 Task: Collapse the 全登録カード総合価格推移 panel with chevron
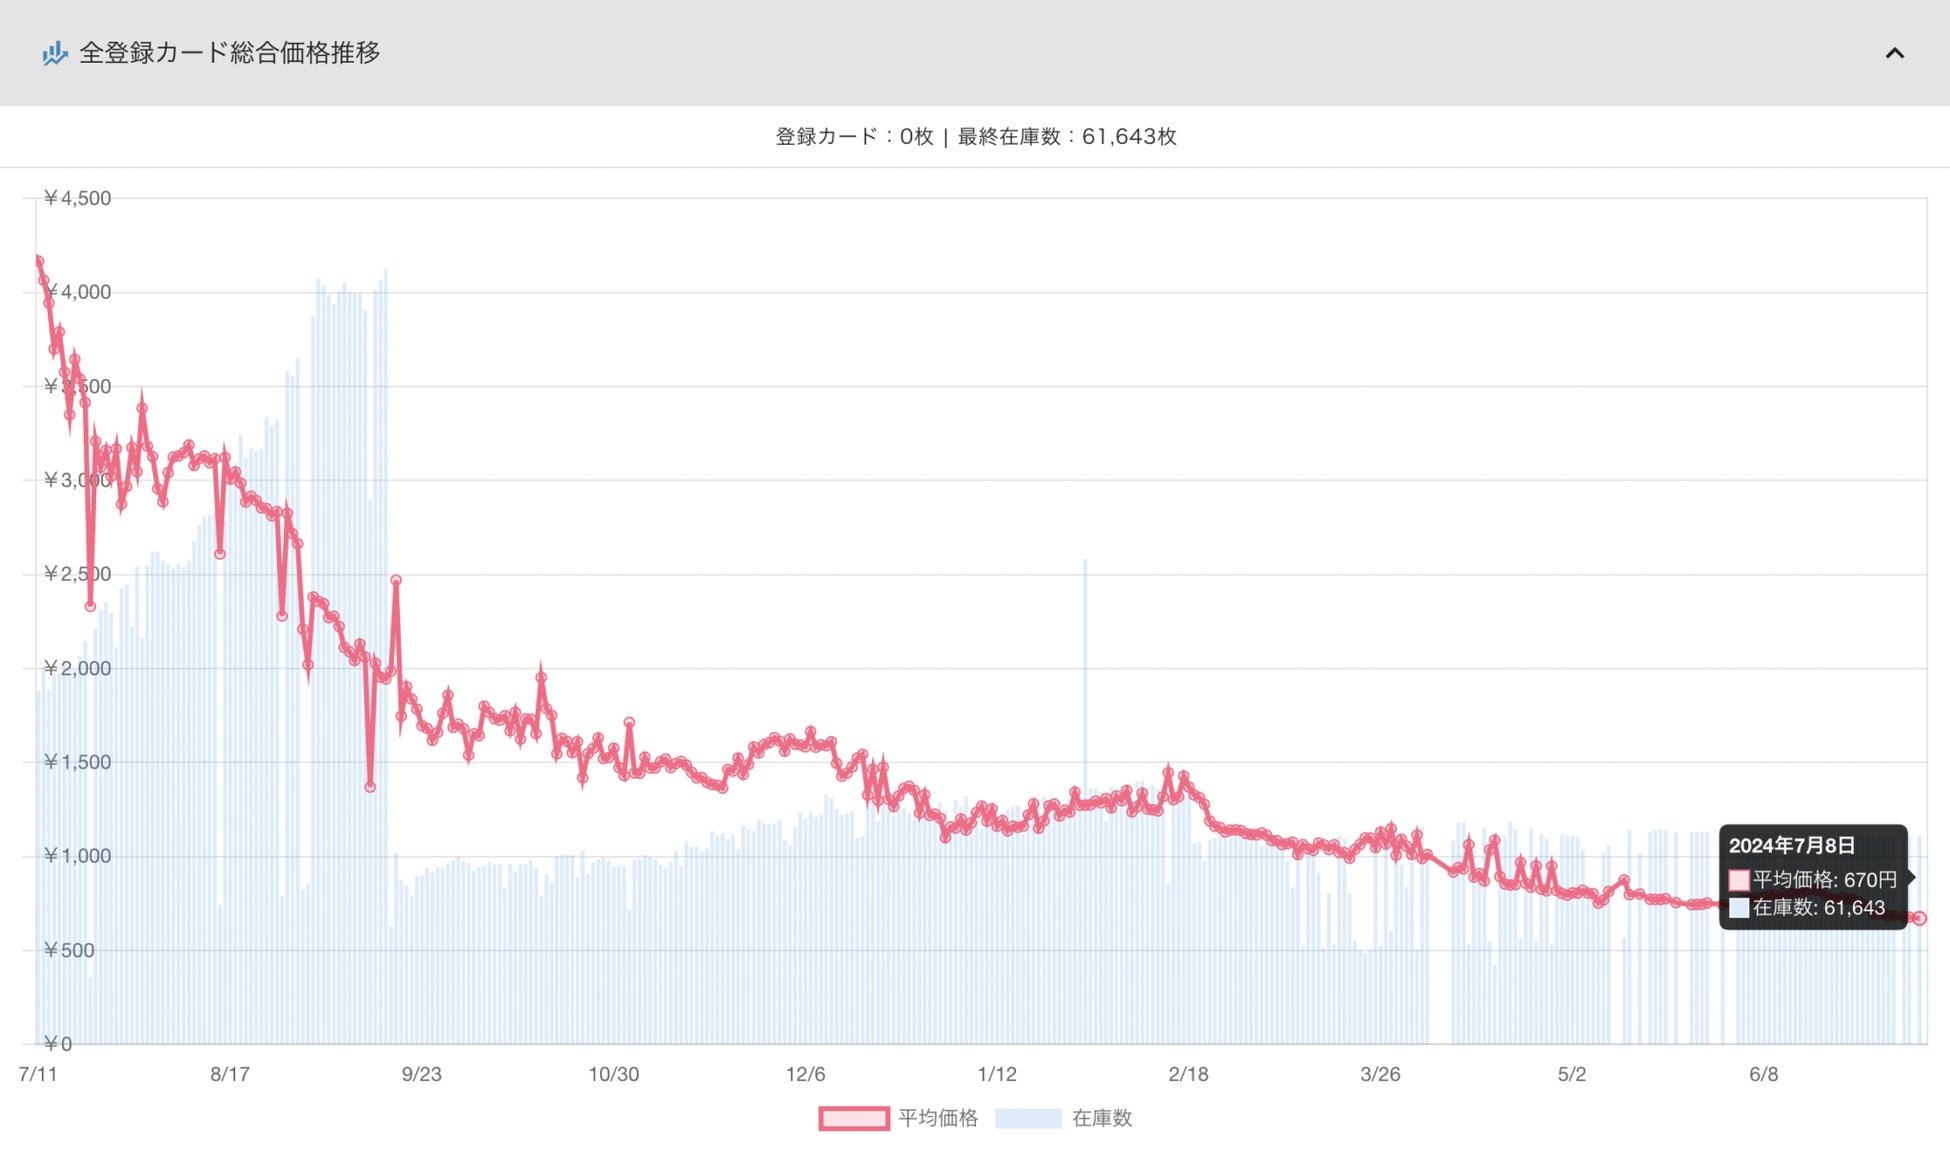click(x=1894, y=53)
